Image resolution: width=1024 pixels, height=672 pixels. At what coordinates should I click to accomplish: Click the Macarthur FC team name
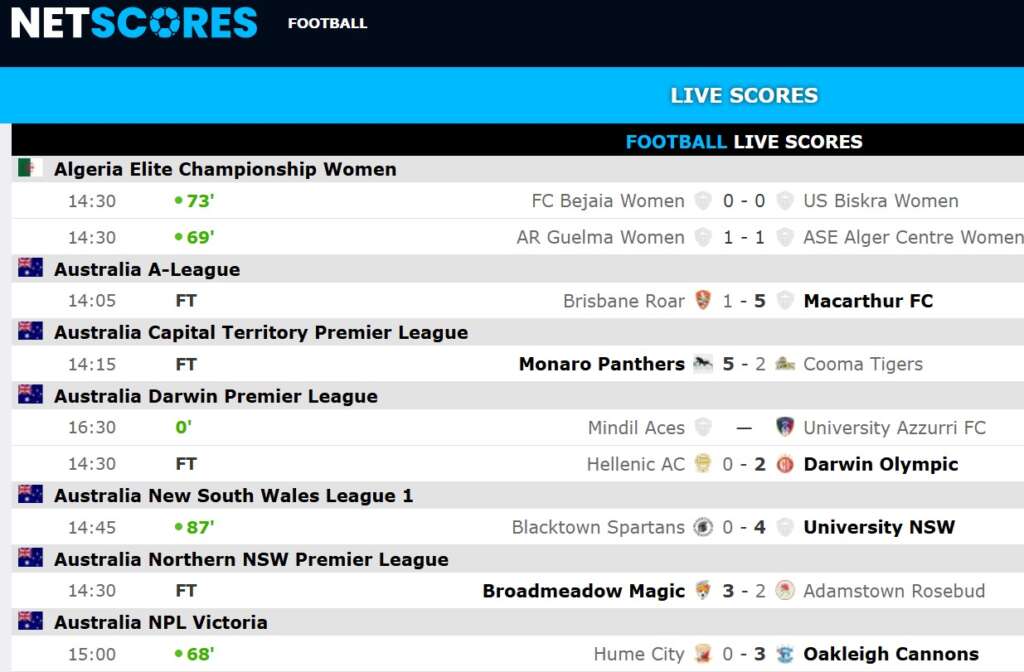coord(868,301)
